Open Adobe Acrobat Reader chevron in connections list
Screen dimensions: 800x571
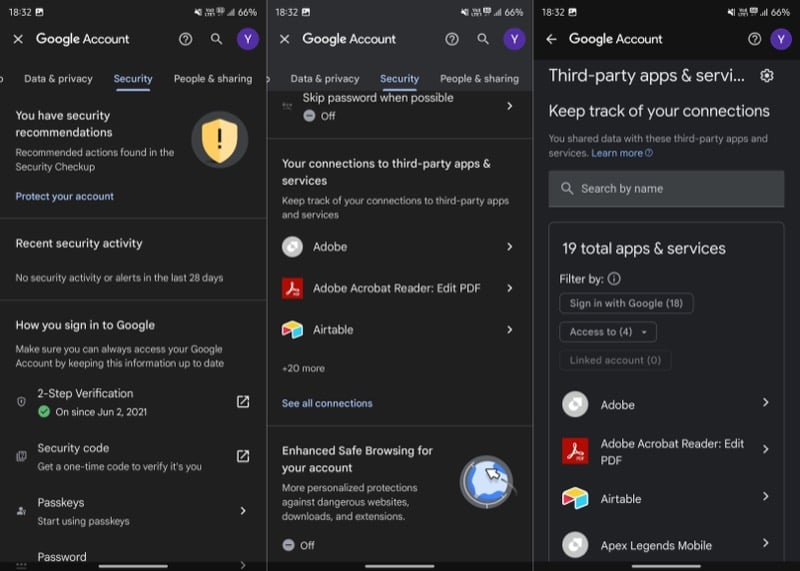click(x=765, y=449)
